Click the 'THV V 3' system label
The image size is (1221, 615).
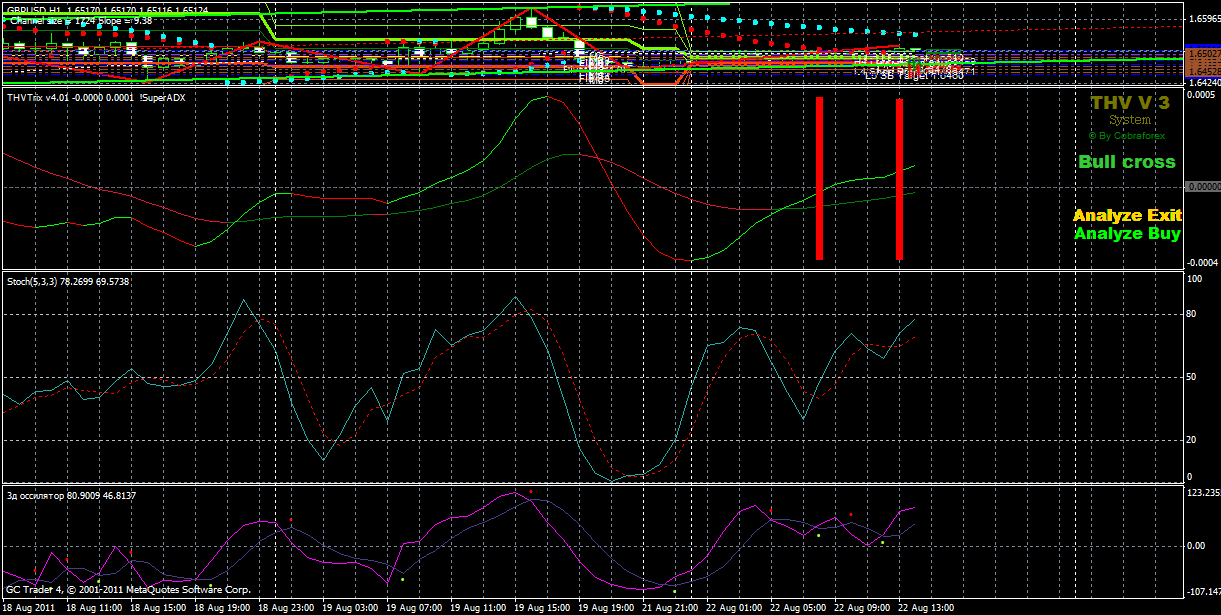(1130, 103)
